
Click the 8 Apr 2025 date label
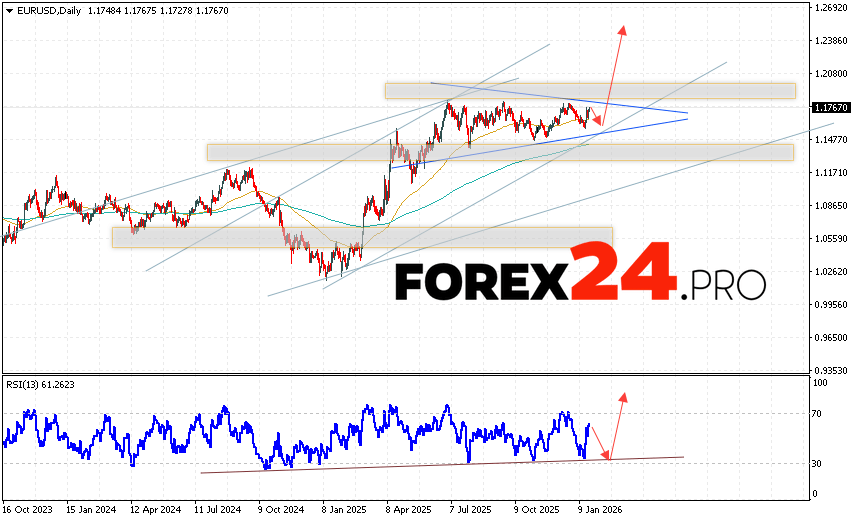(x=409, y=507)
